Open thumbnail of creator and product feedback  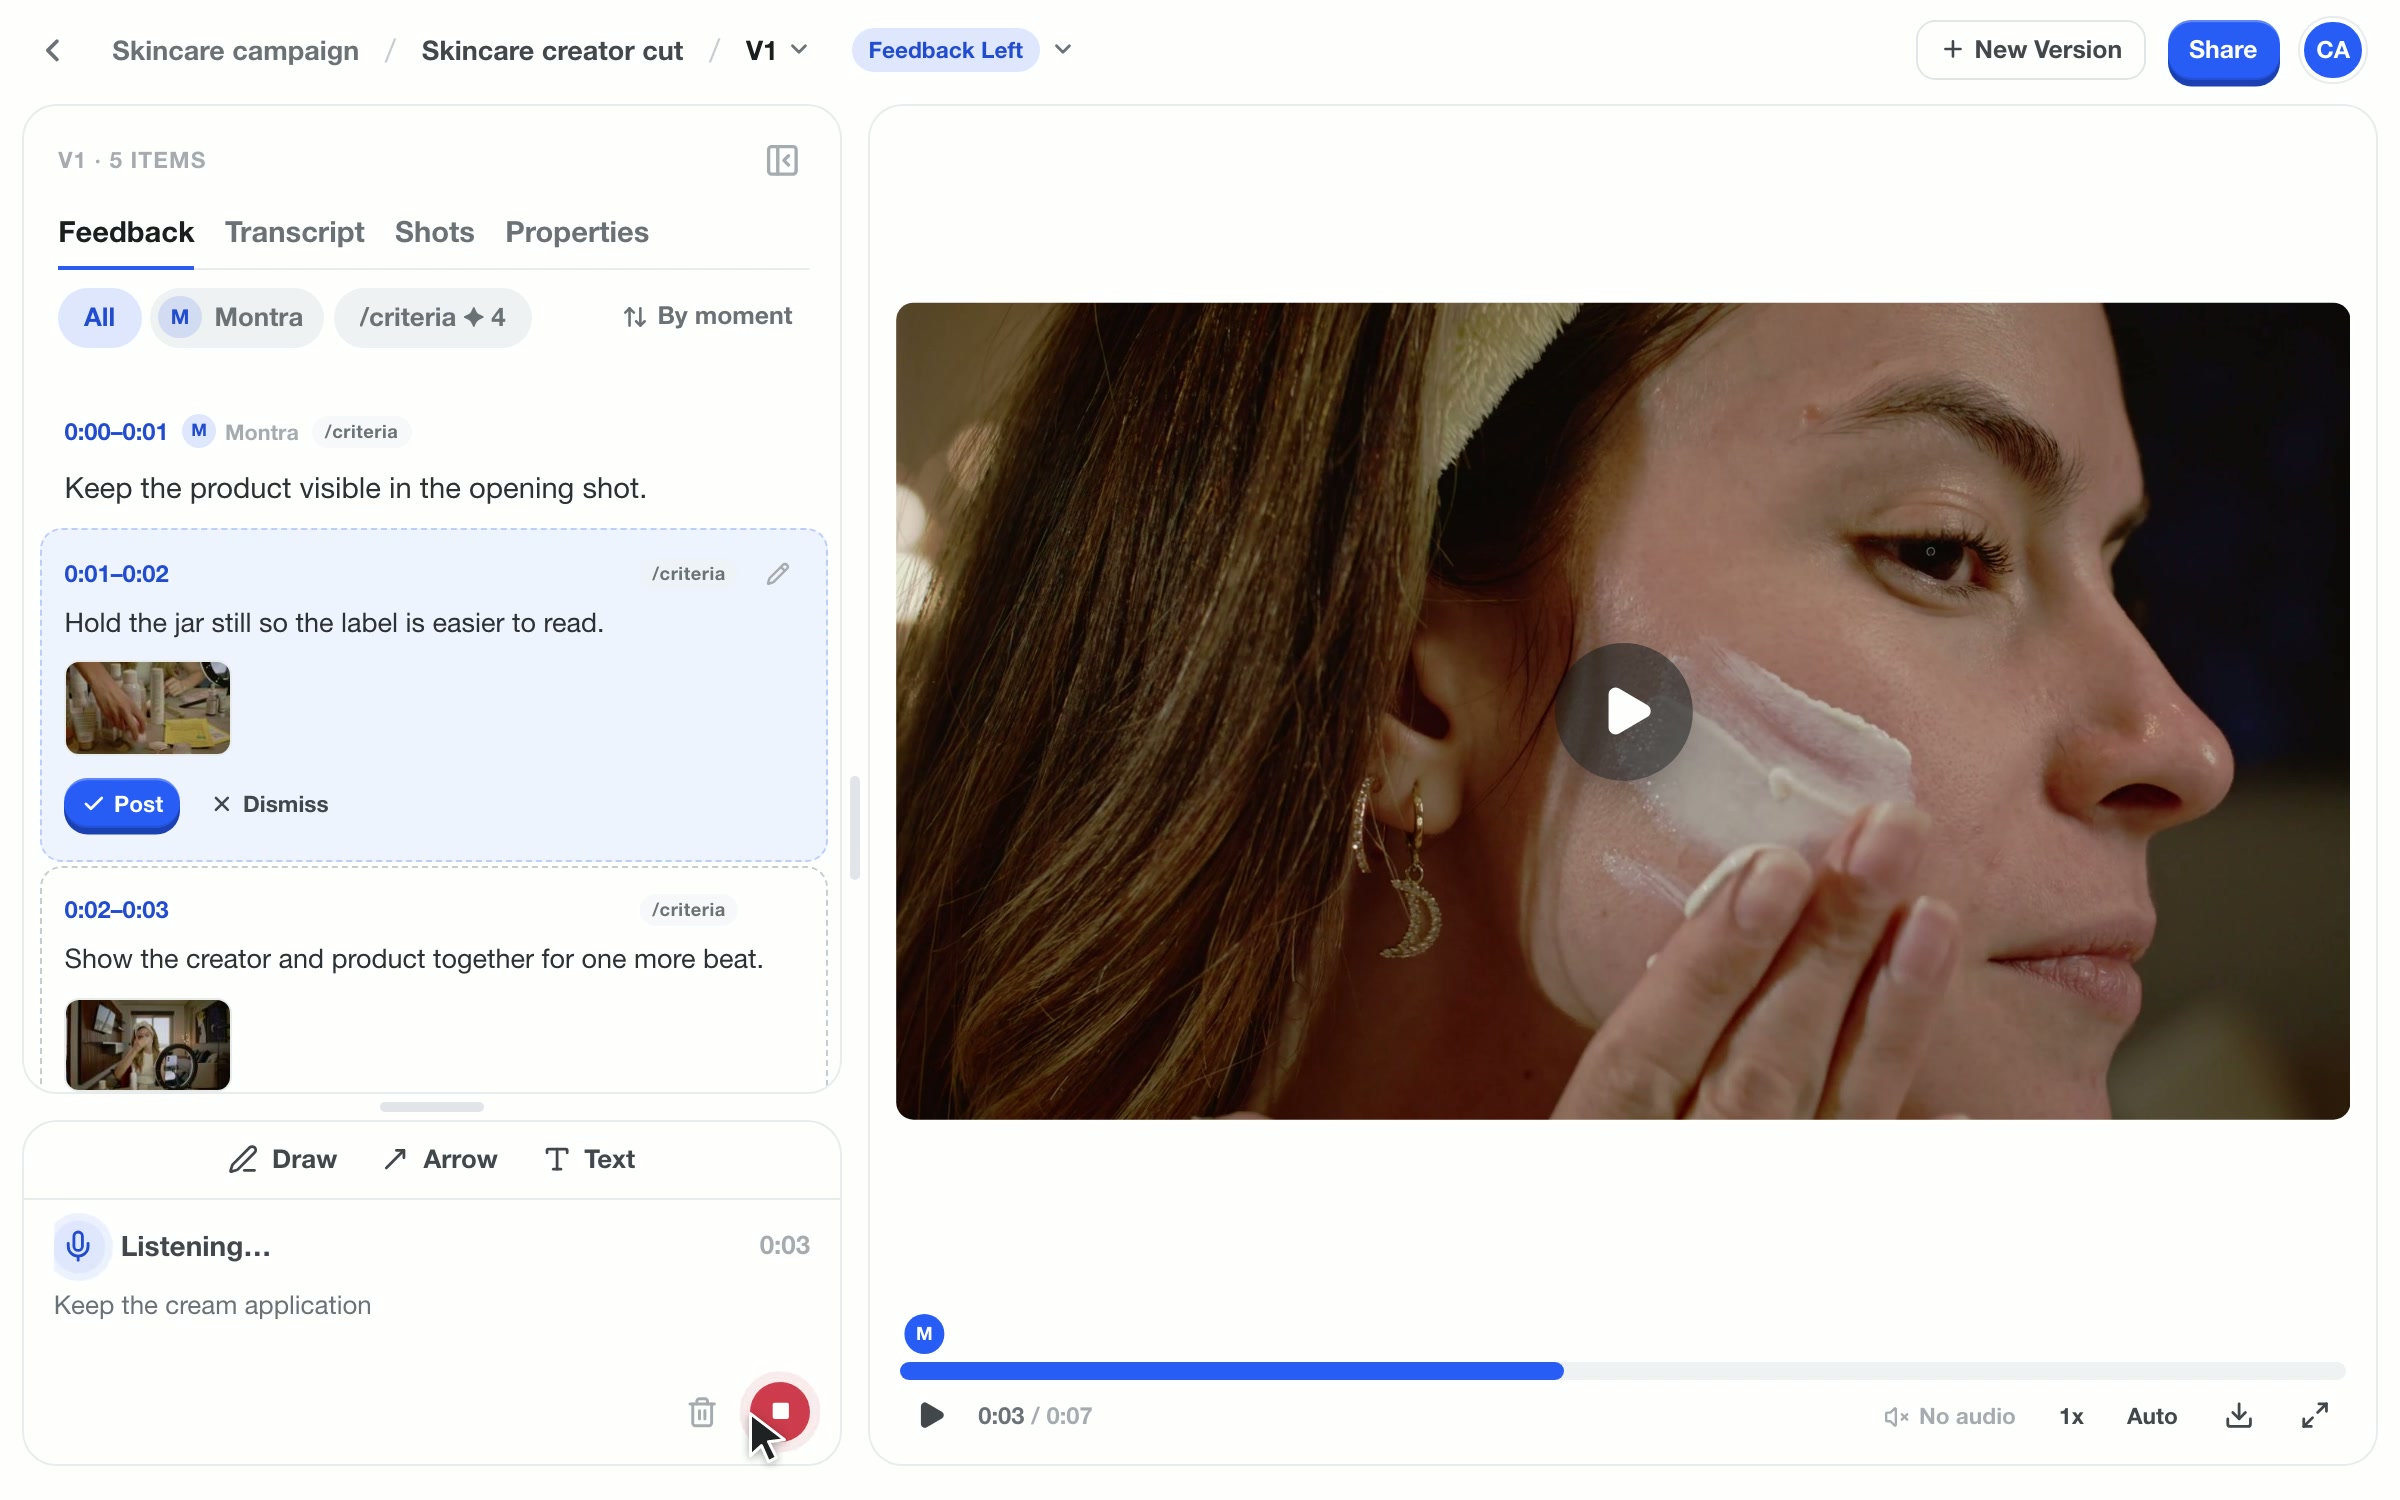[x=148, y=1044]
